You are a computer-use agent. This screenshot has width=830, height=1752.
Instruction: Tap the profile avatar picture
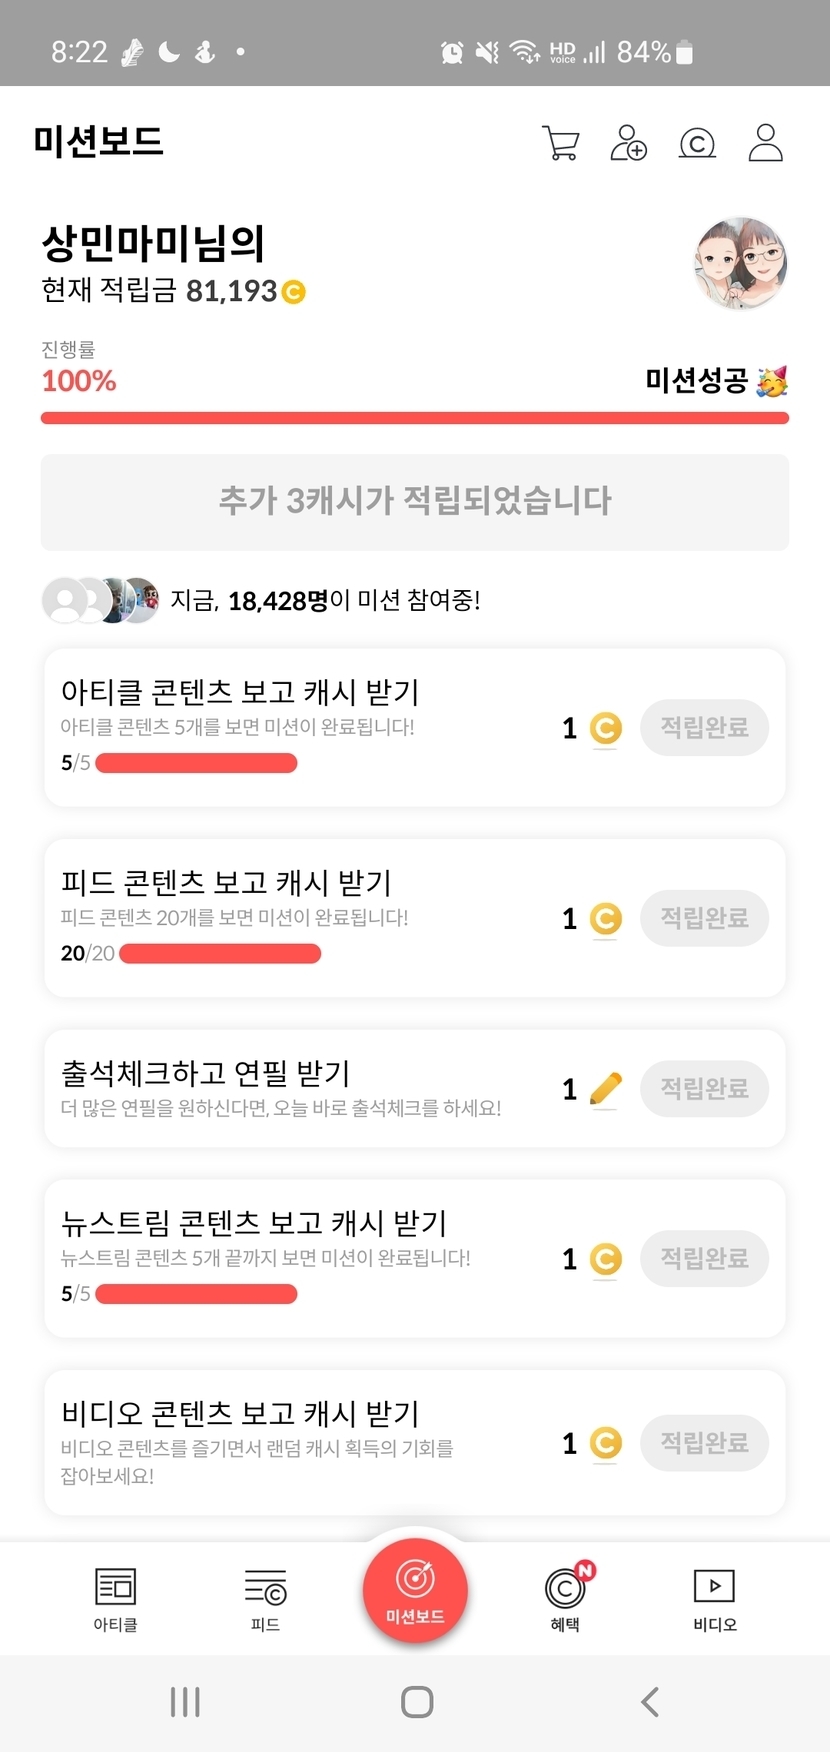[740, 263]
